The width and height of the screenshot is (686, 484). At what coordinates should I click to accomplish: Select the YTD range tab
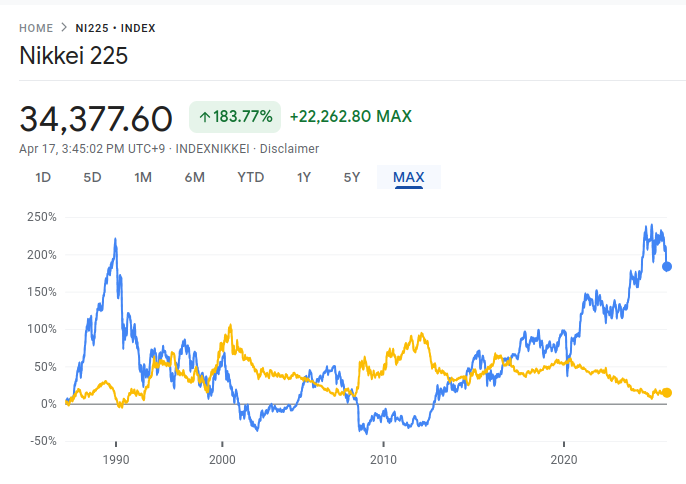pos(251,177)
